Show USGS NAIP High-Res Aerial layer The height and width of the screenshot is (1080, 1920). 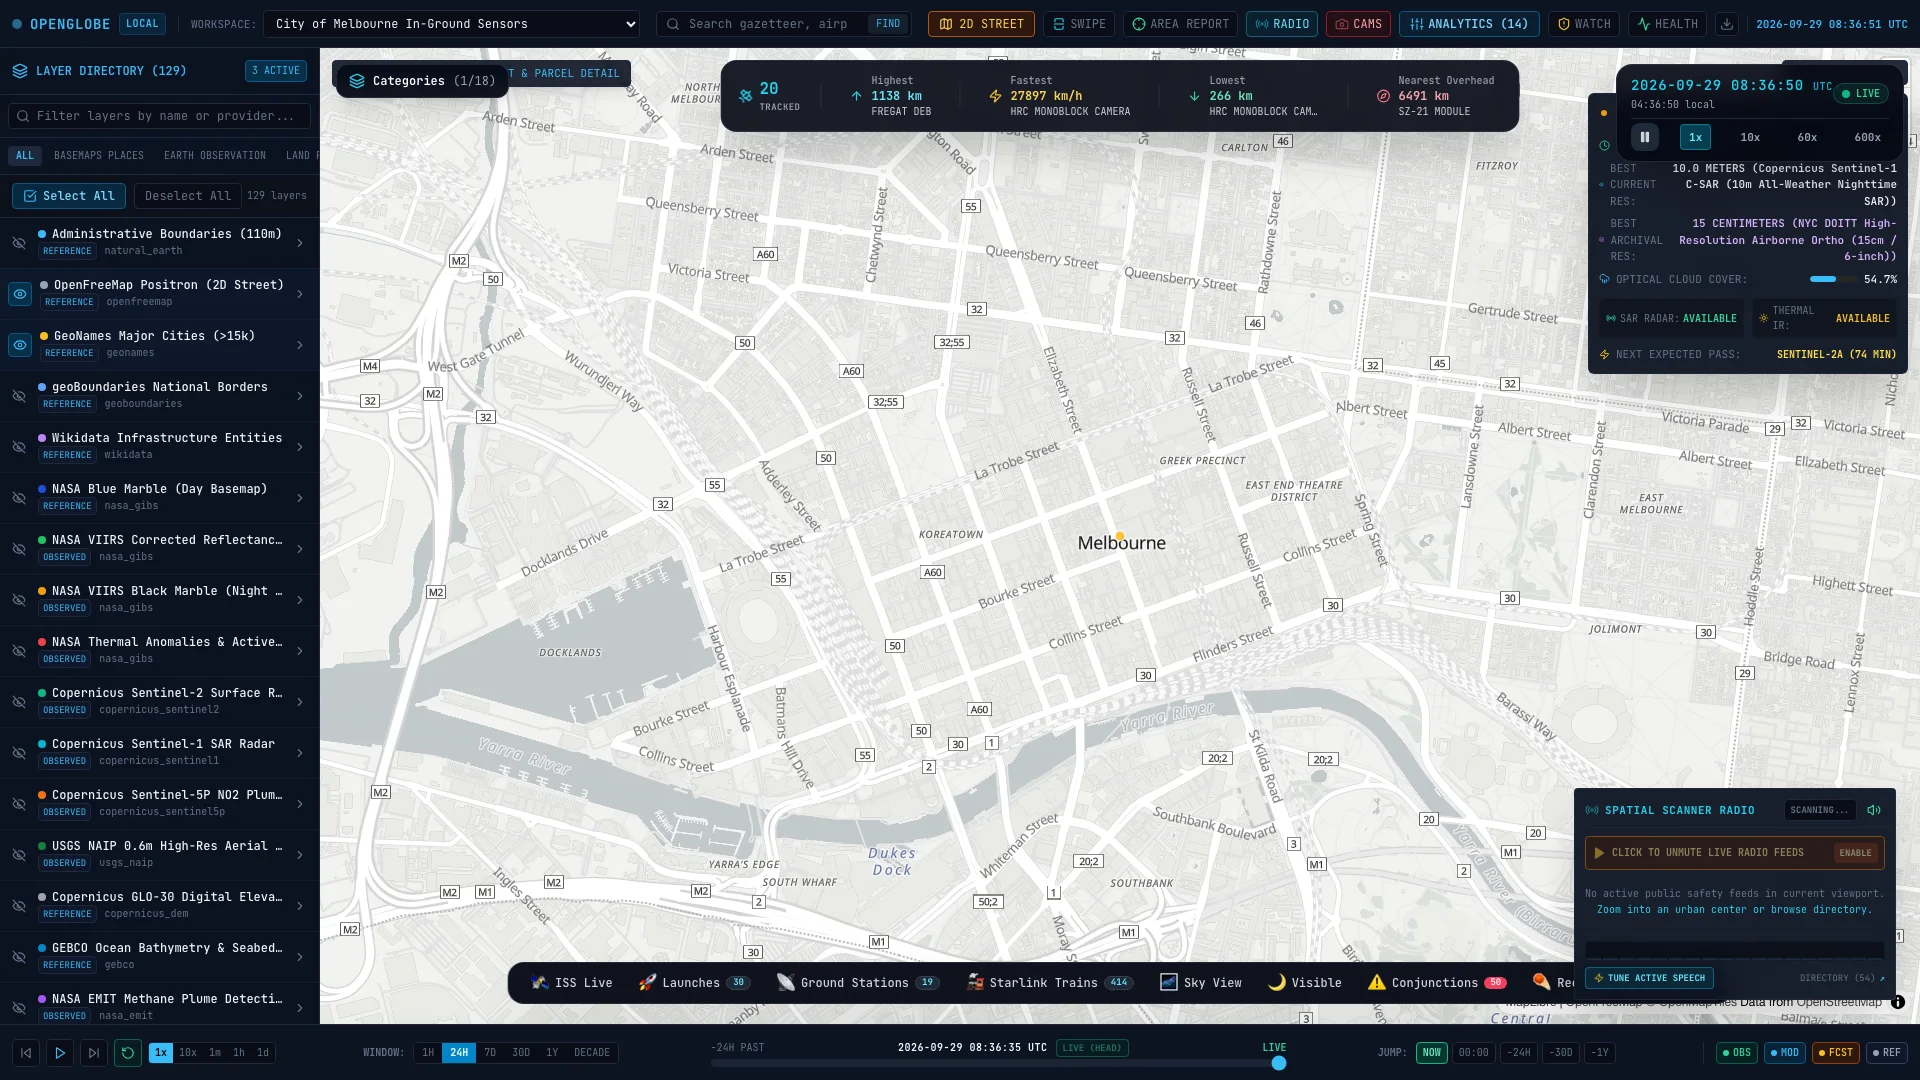coord(19,855)
